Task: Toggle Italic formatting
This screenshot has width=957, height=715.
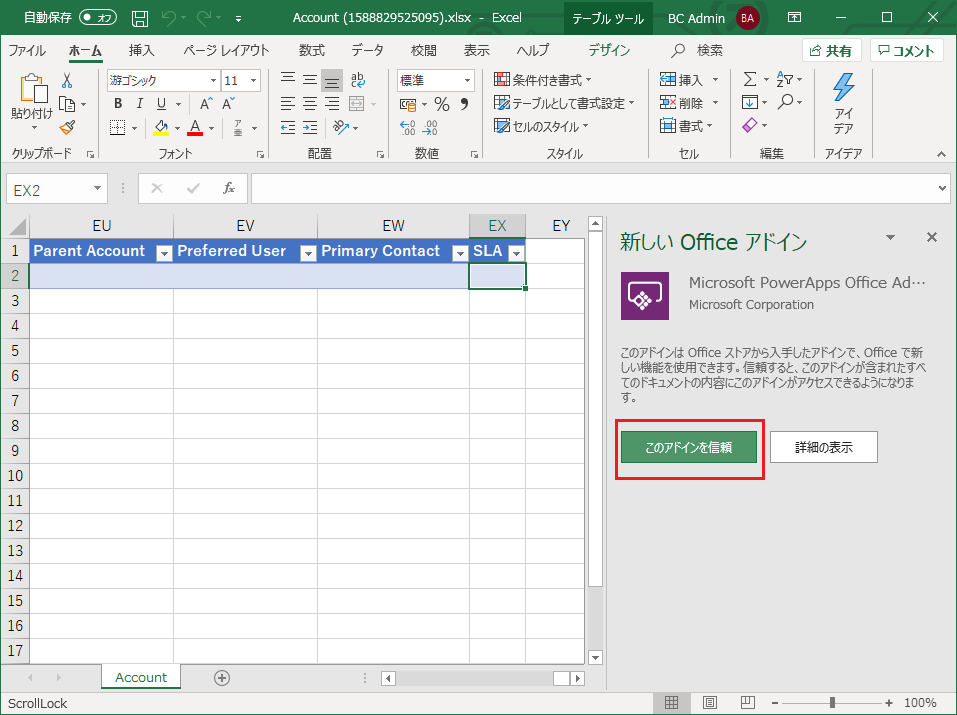Action: point(140,104)
